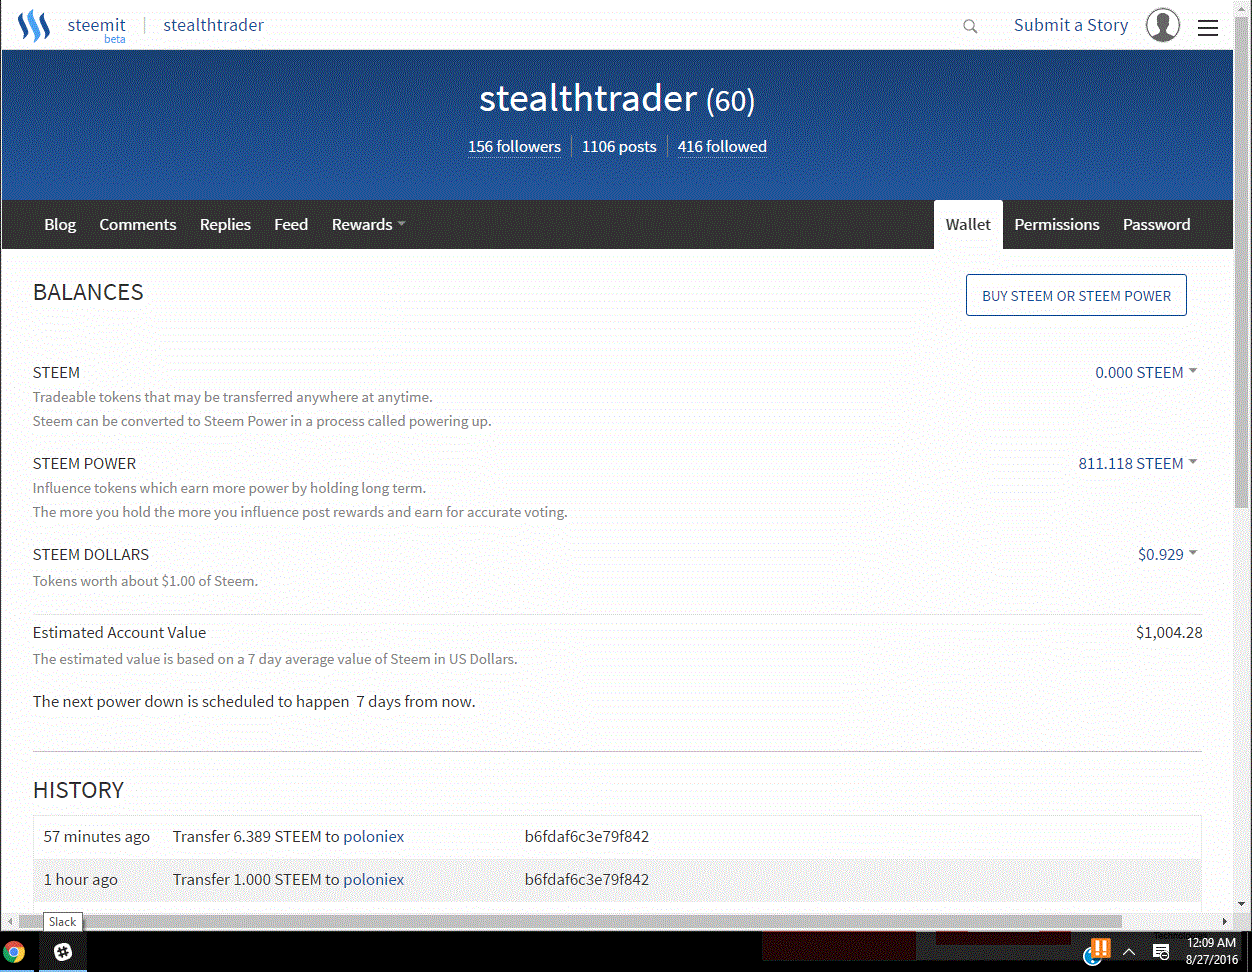Open the Action Center notifications icon
This screenshot has height=972, width=1252.
(1161, 952)
